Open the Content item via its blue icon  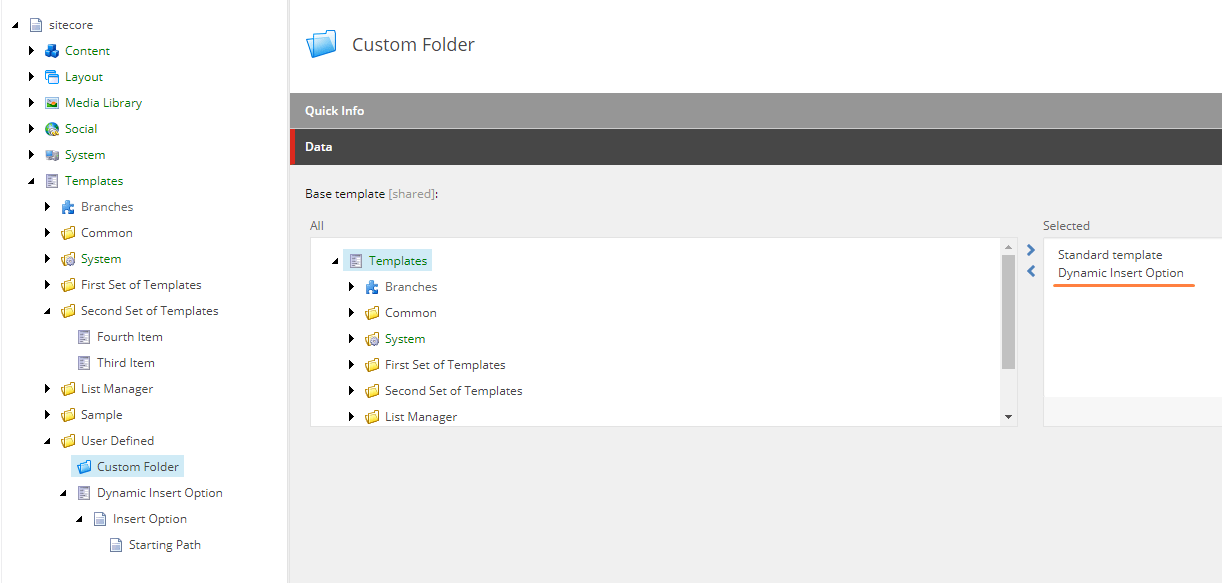(x=52, y=50)
